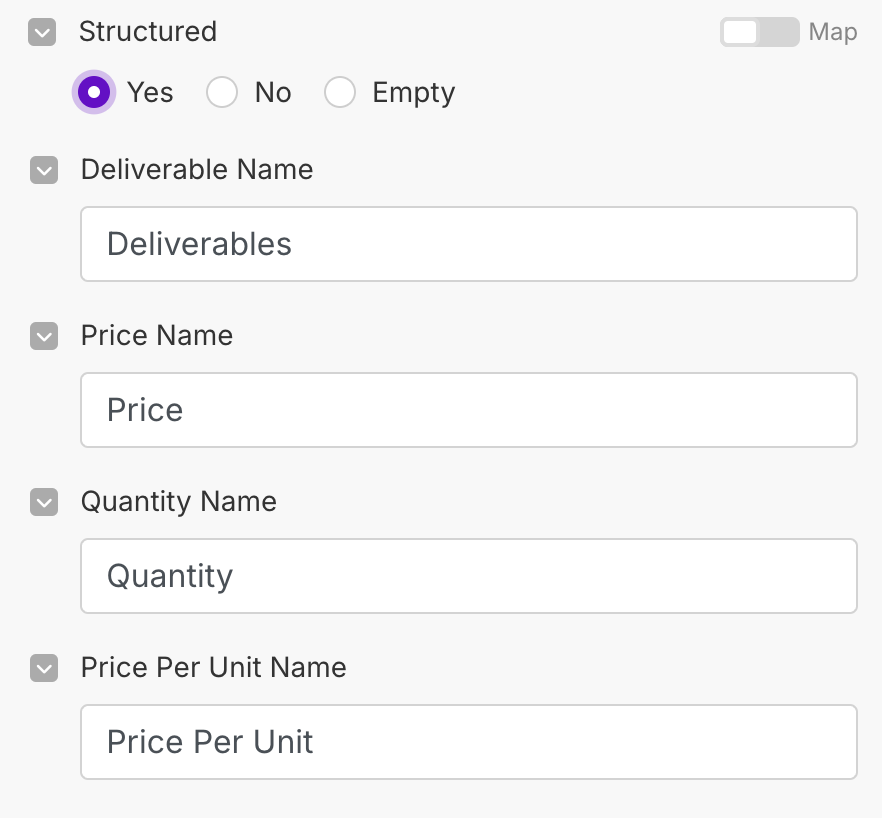Click the Price Per Unit input field
This screenshot has height=818, width=882.
[469, 741]
